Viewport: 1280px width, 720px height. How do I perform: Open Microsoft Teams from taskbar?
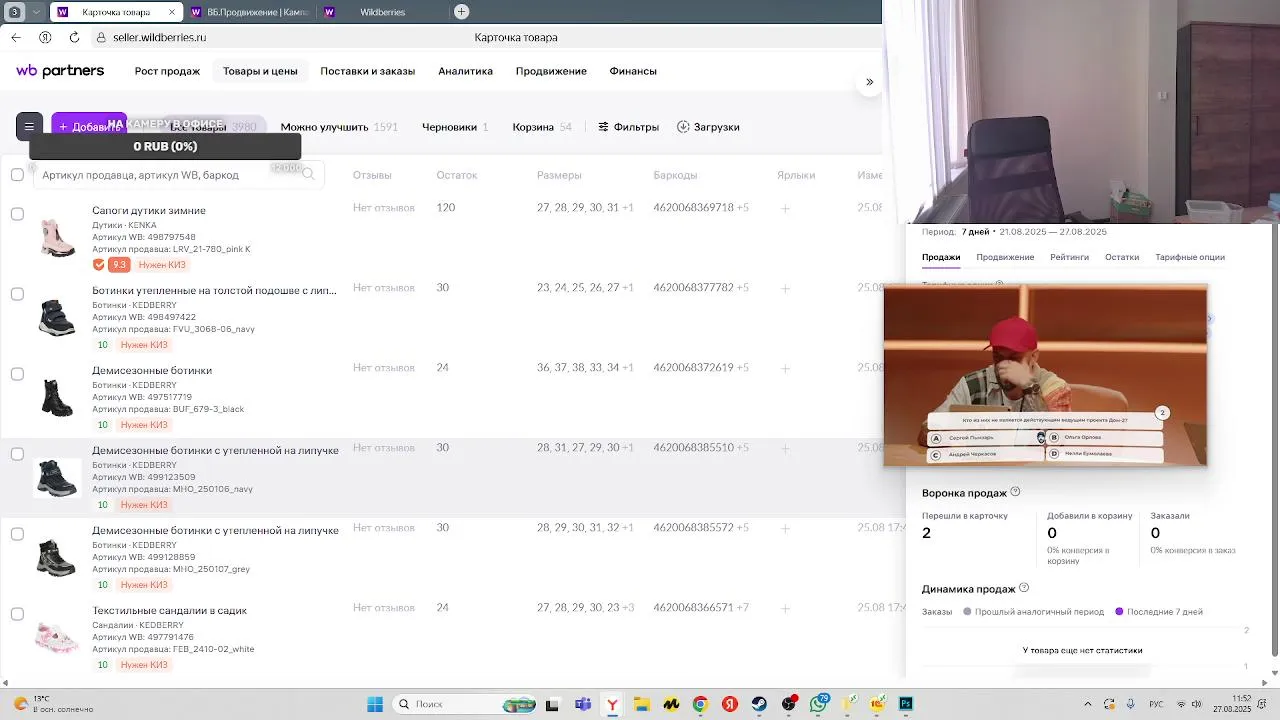coord(583,704)
